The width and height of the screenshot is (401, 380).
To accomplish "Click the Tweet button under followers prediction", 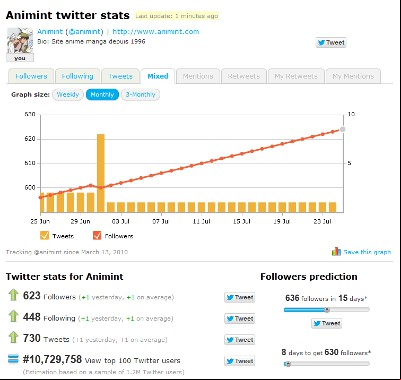I will coord(327,323).
